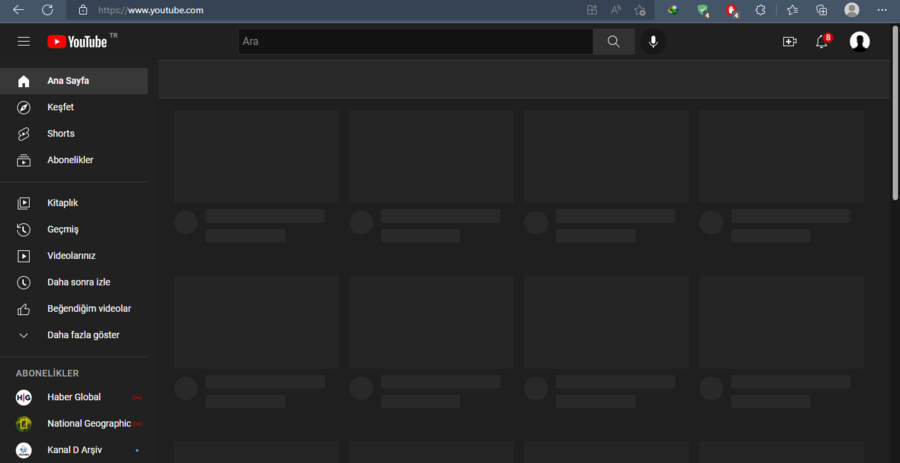Open the read aloud icon

[x=616, y=10]
